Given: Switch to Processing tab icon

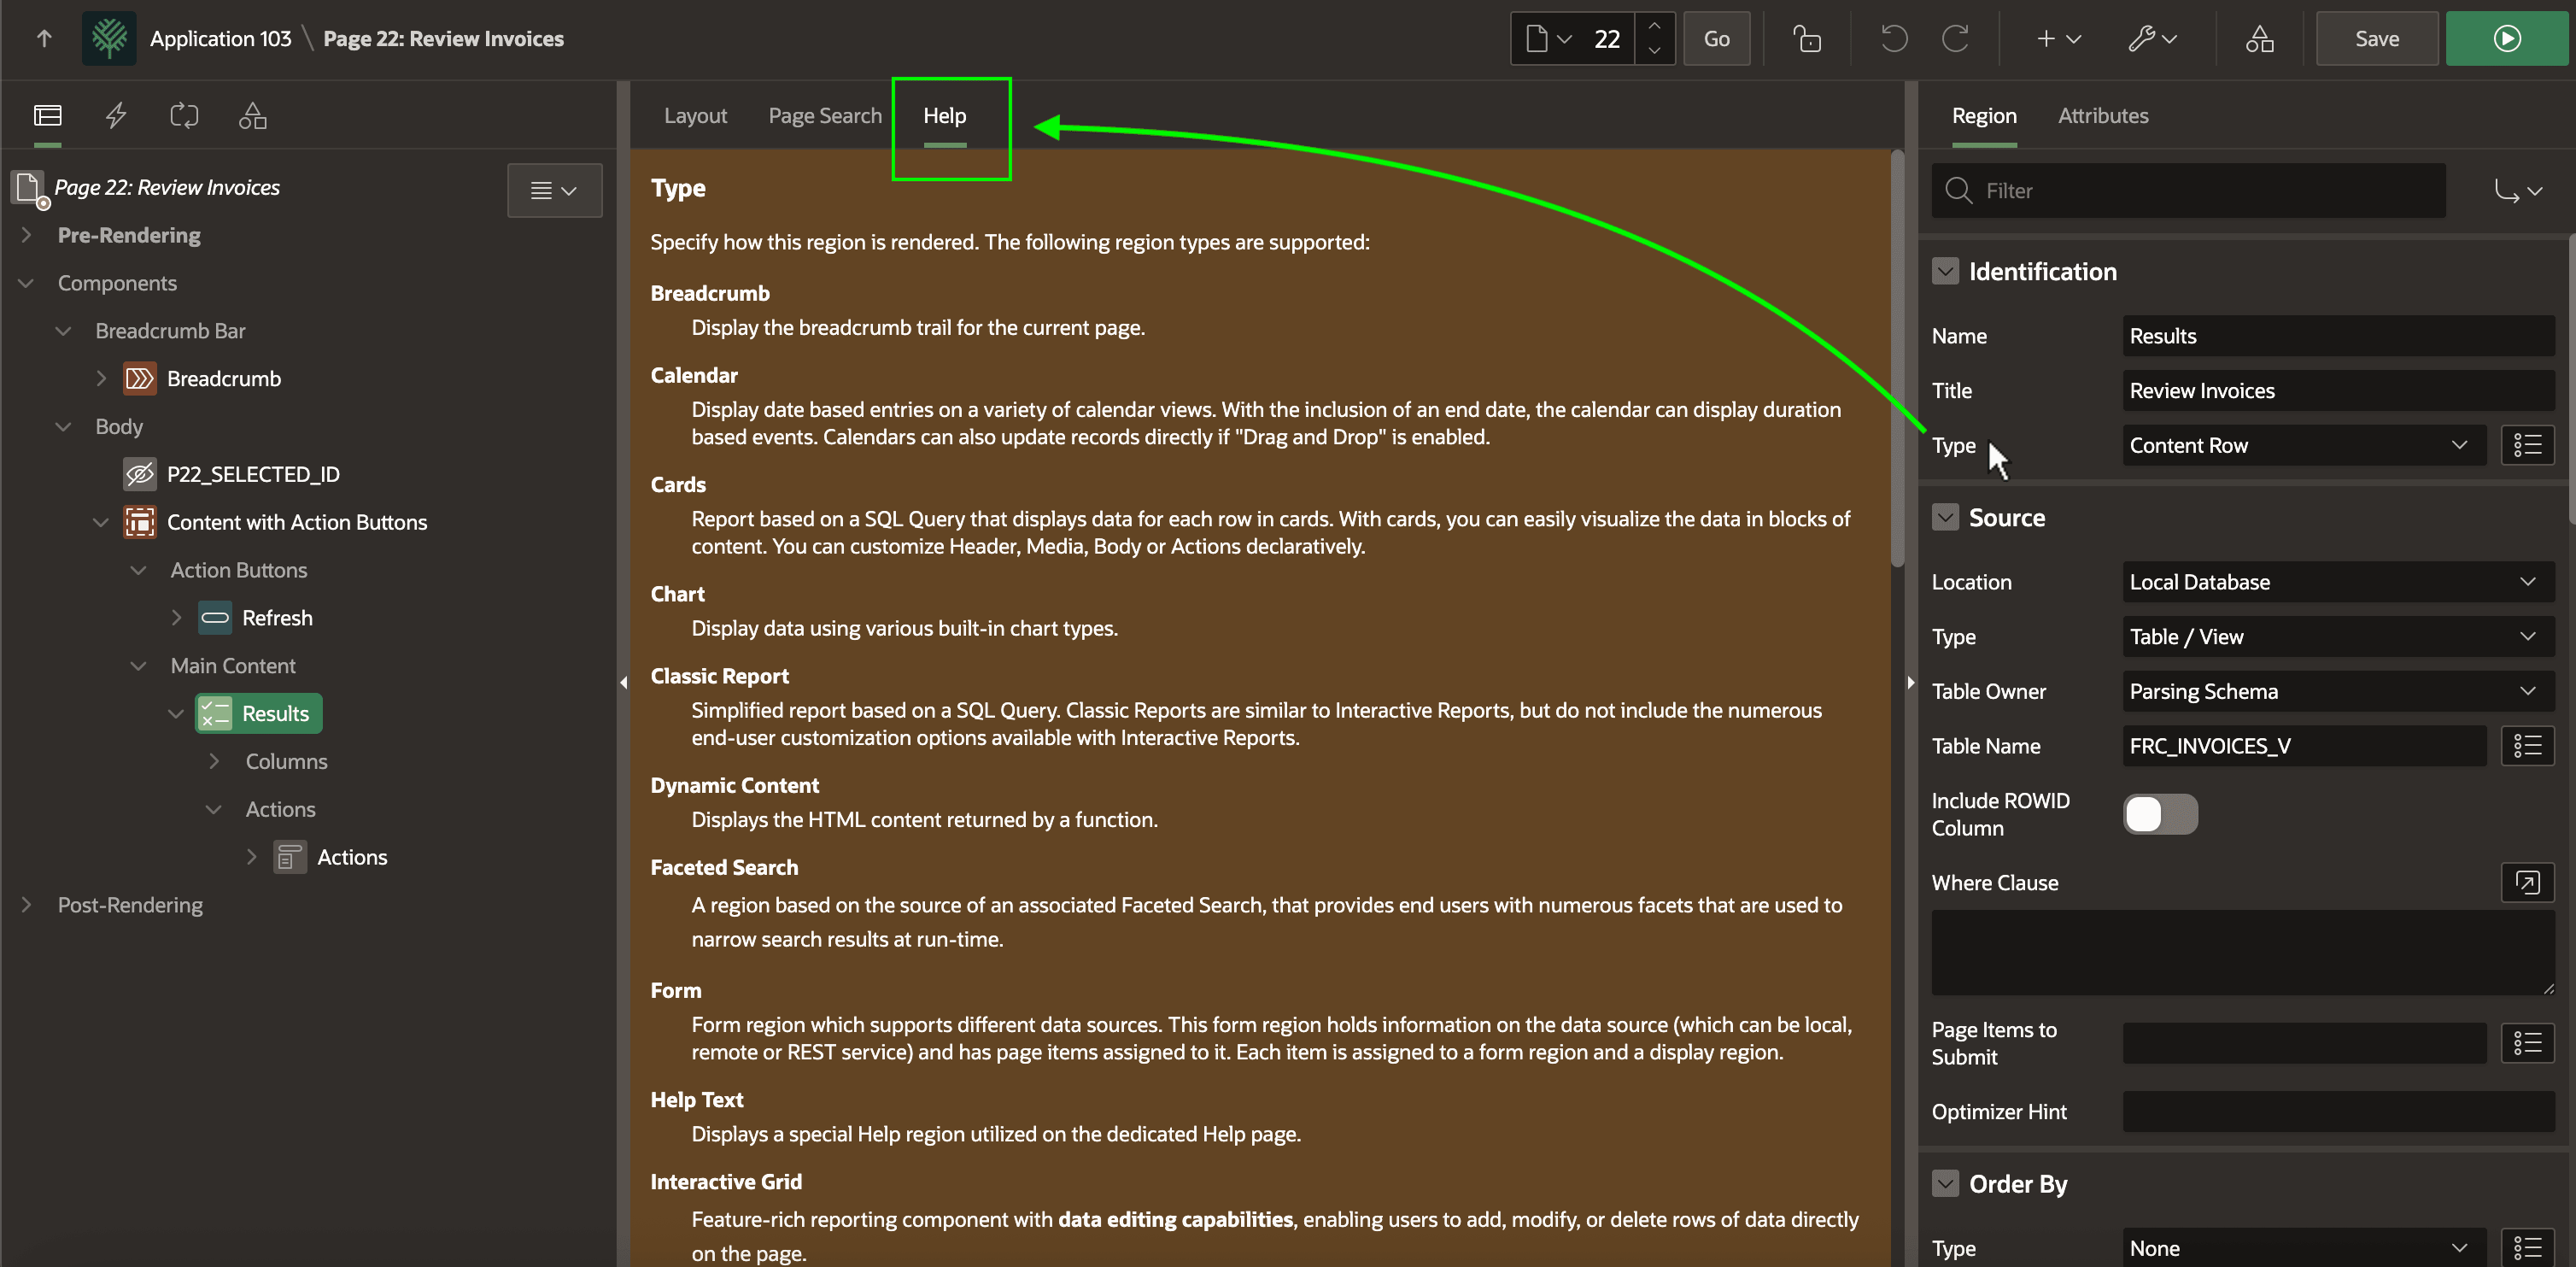Looking at the screenshot, I should (184, 116).
